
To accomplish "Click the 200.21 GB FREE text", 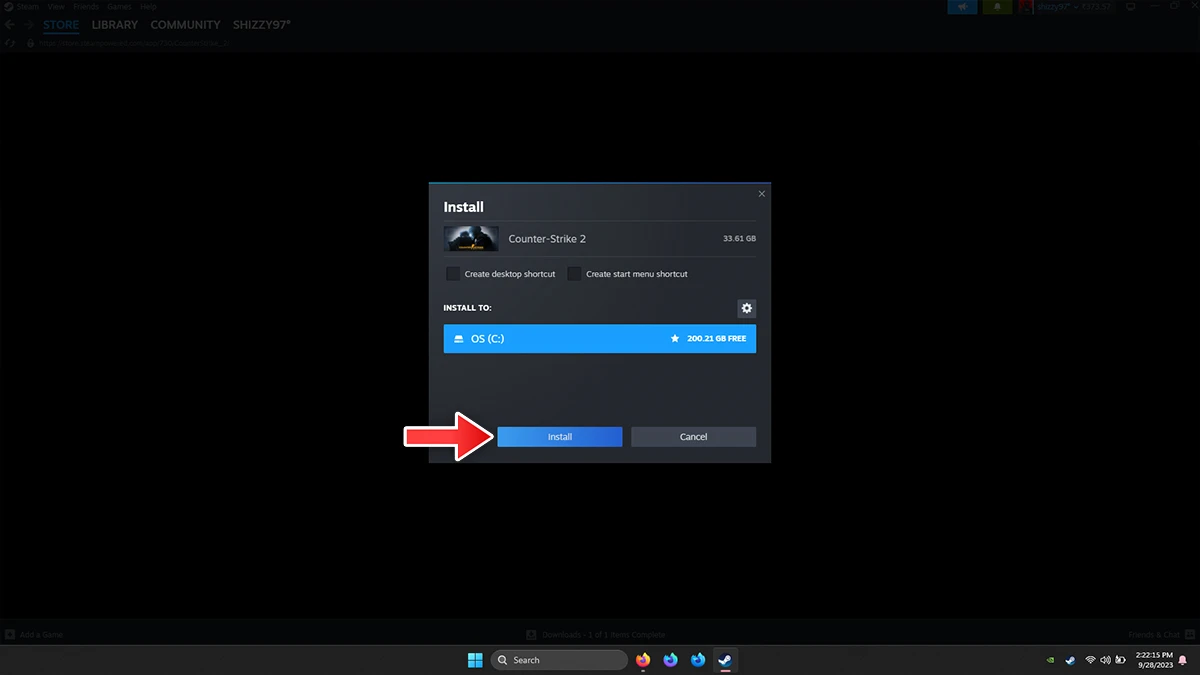I will tap(717, 339).
